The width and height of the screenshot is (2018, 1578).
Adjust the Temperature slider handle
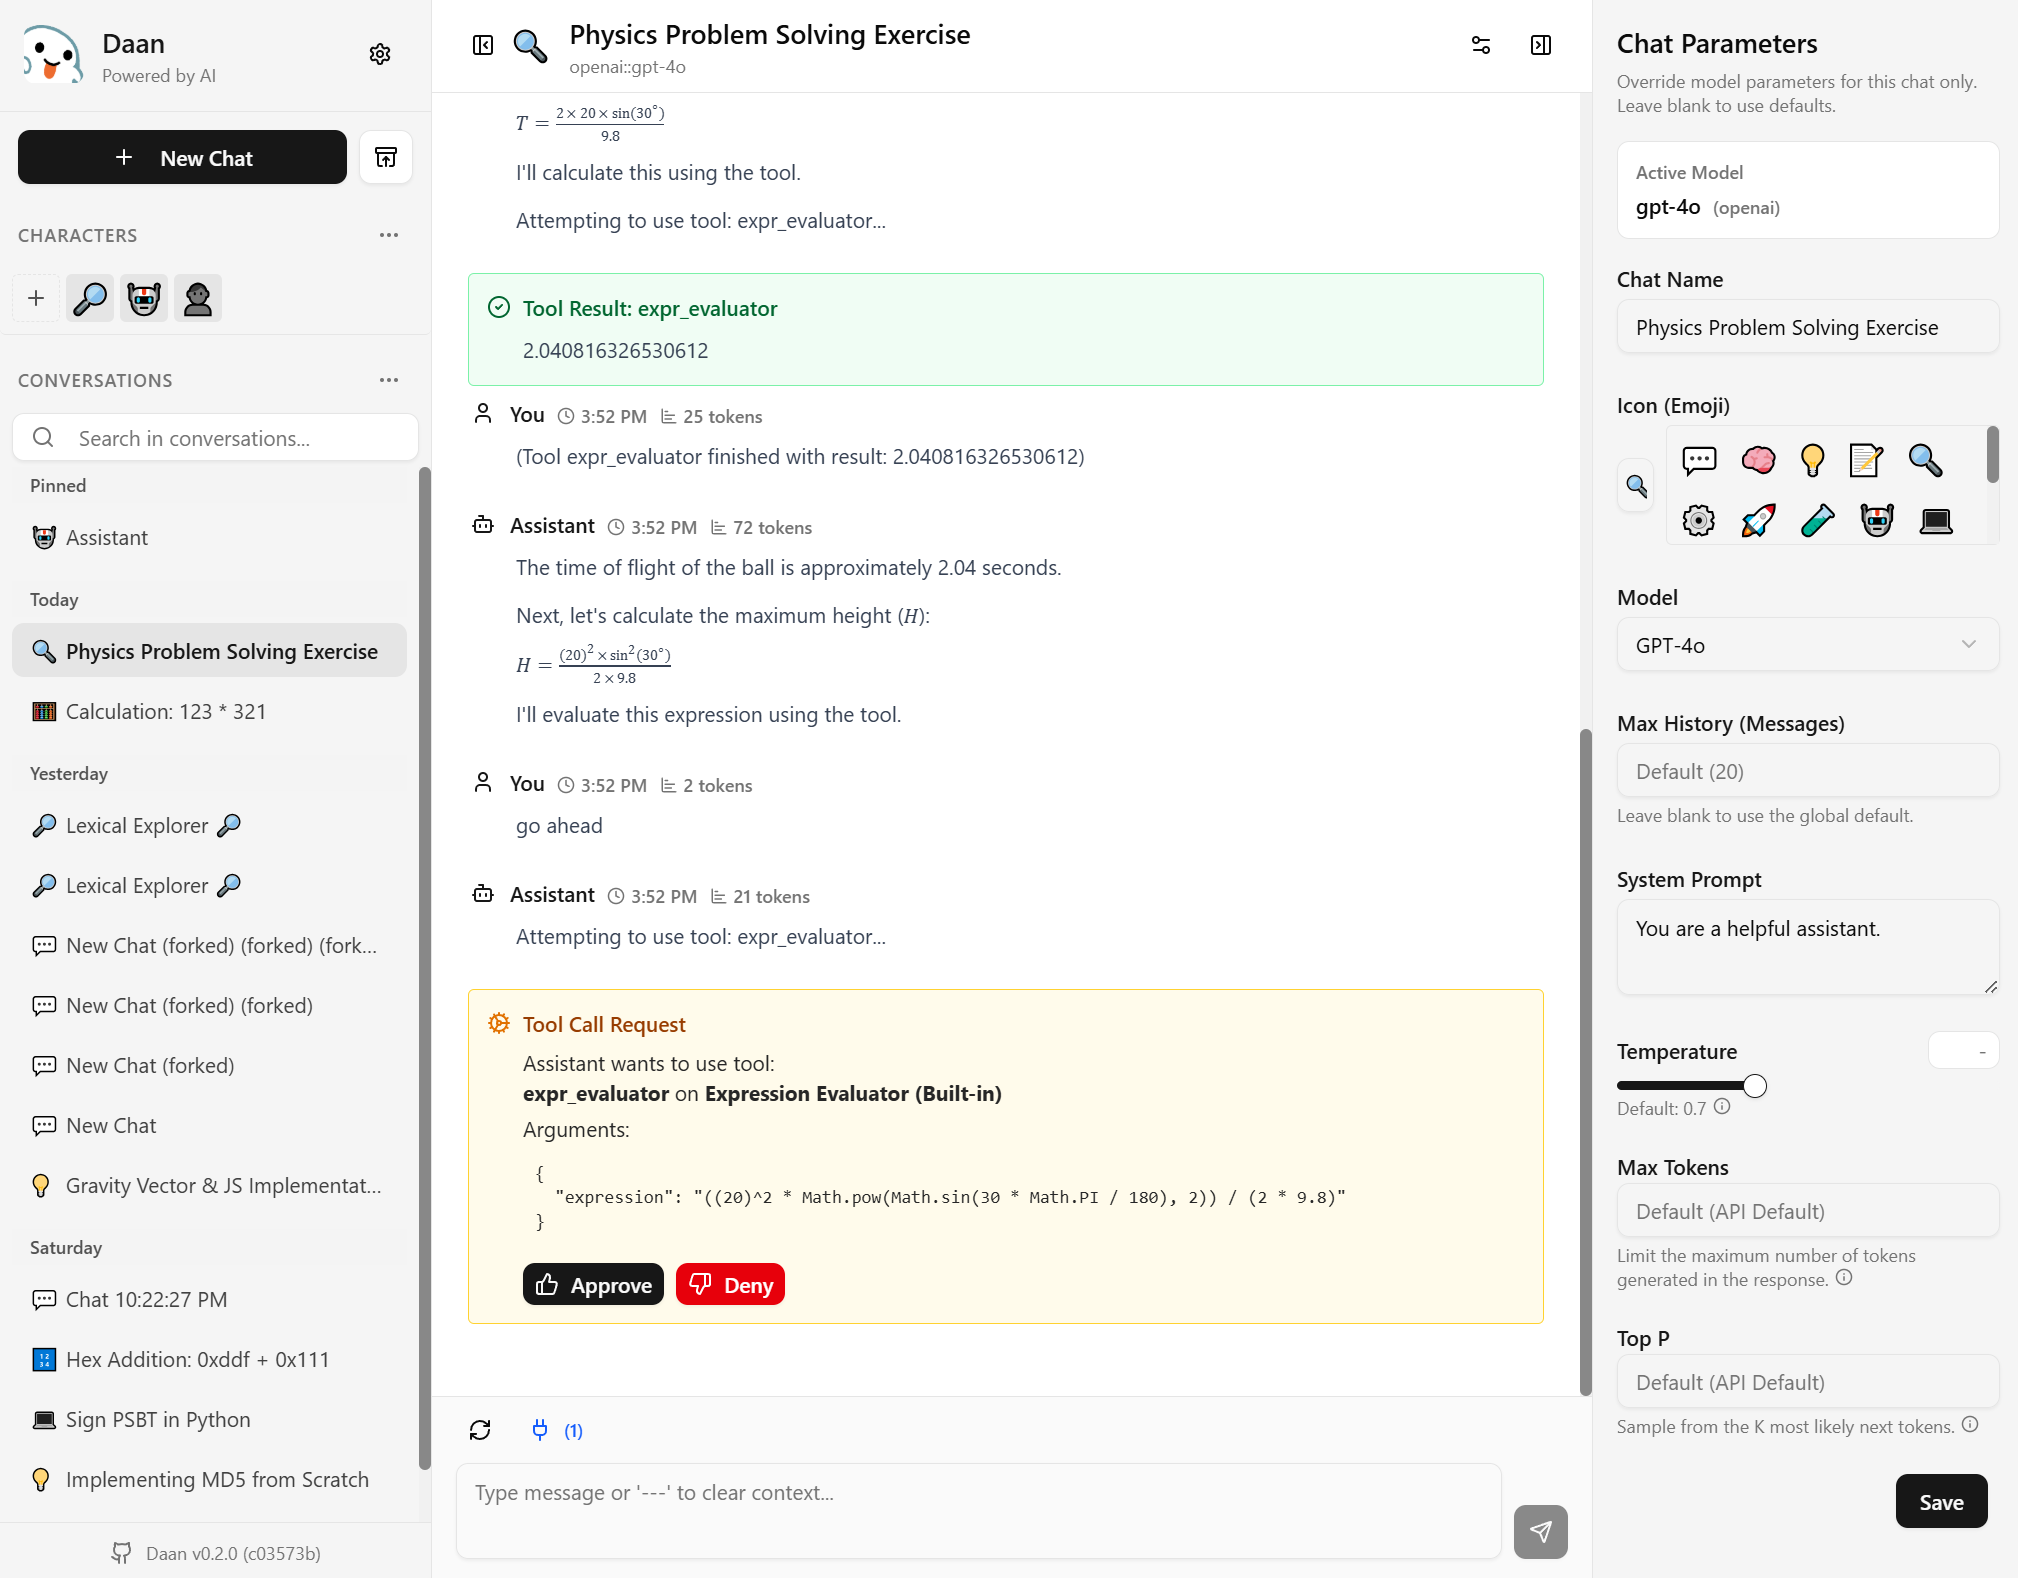click(1755, 1086)
